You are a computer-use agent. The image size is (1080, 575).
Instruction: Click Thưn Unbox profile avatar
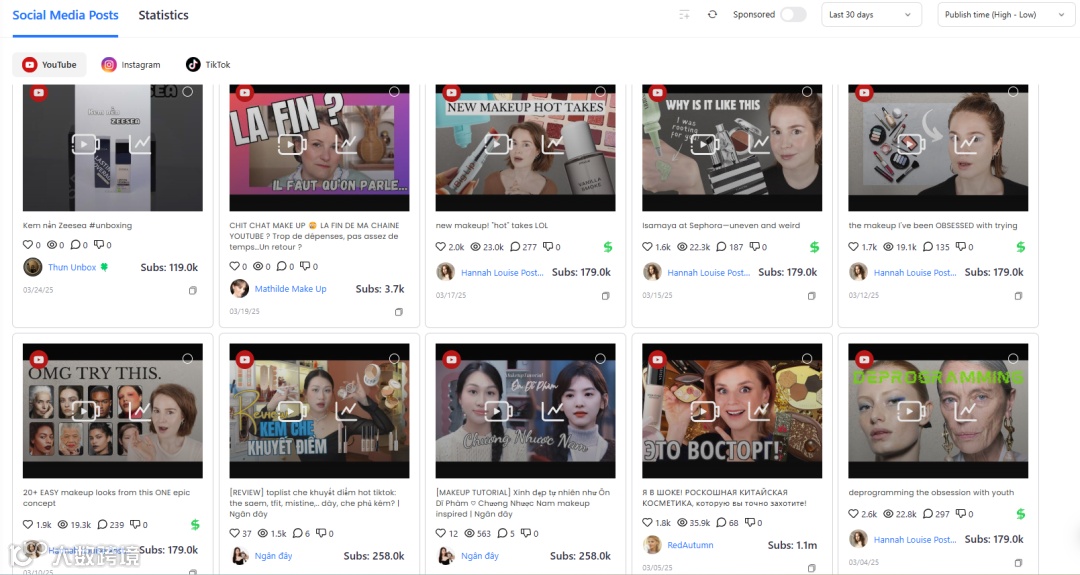coord(32,267)
